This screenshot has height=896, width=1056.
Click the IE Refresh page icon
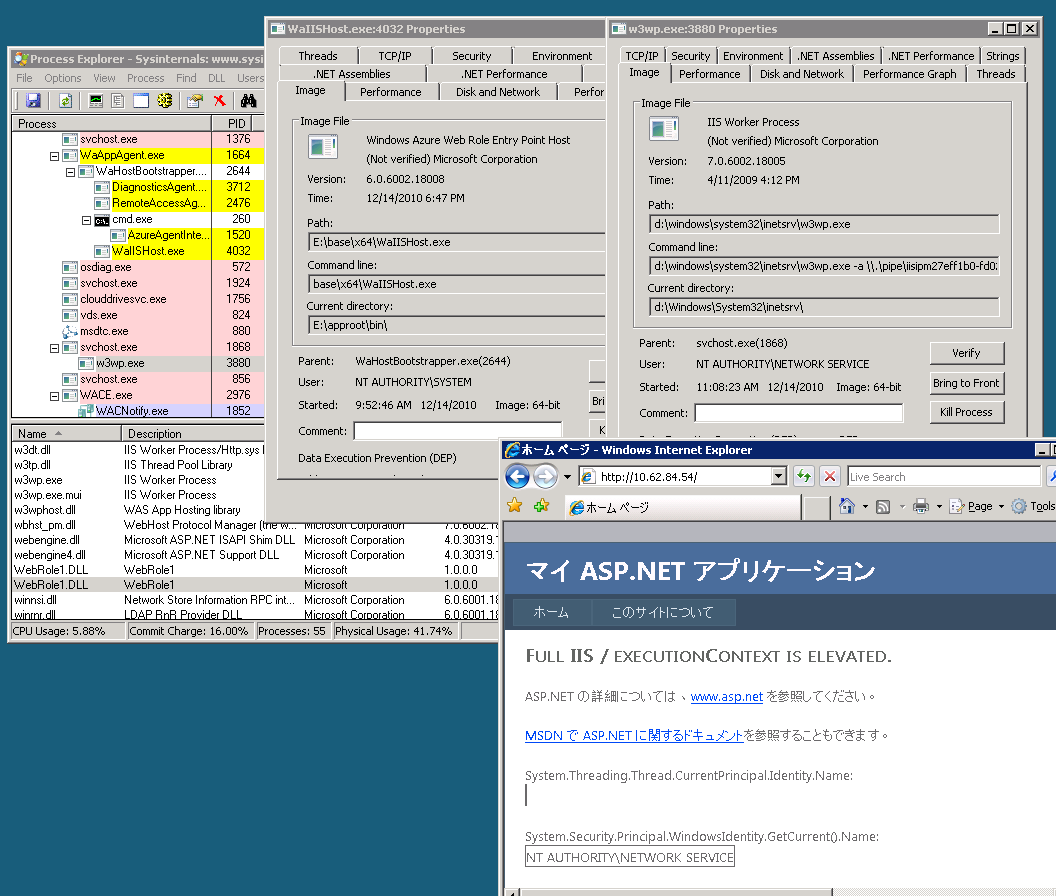tap(803, 476)
